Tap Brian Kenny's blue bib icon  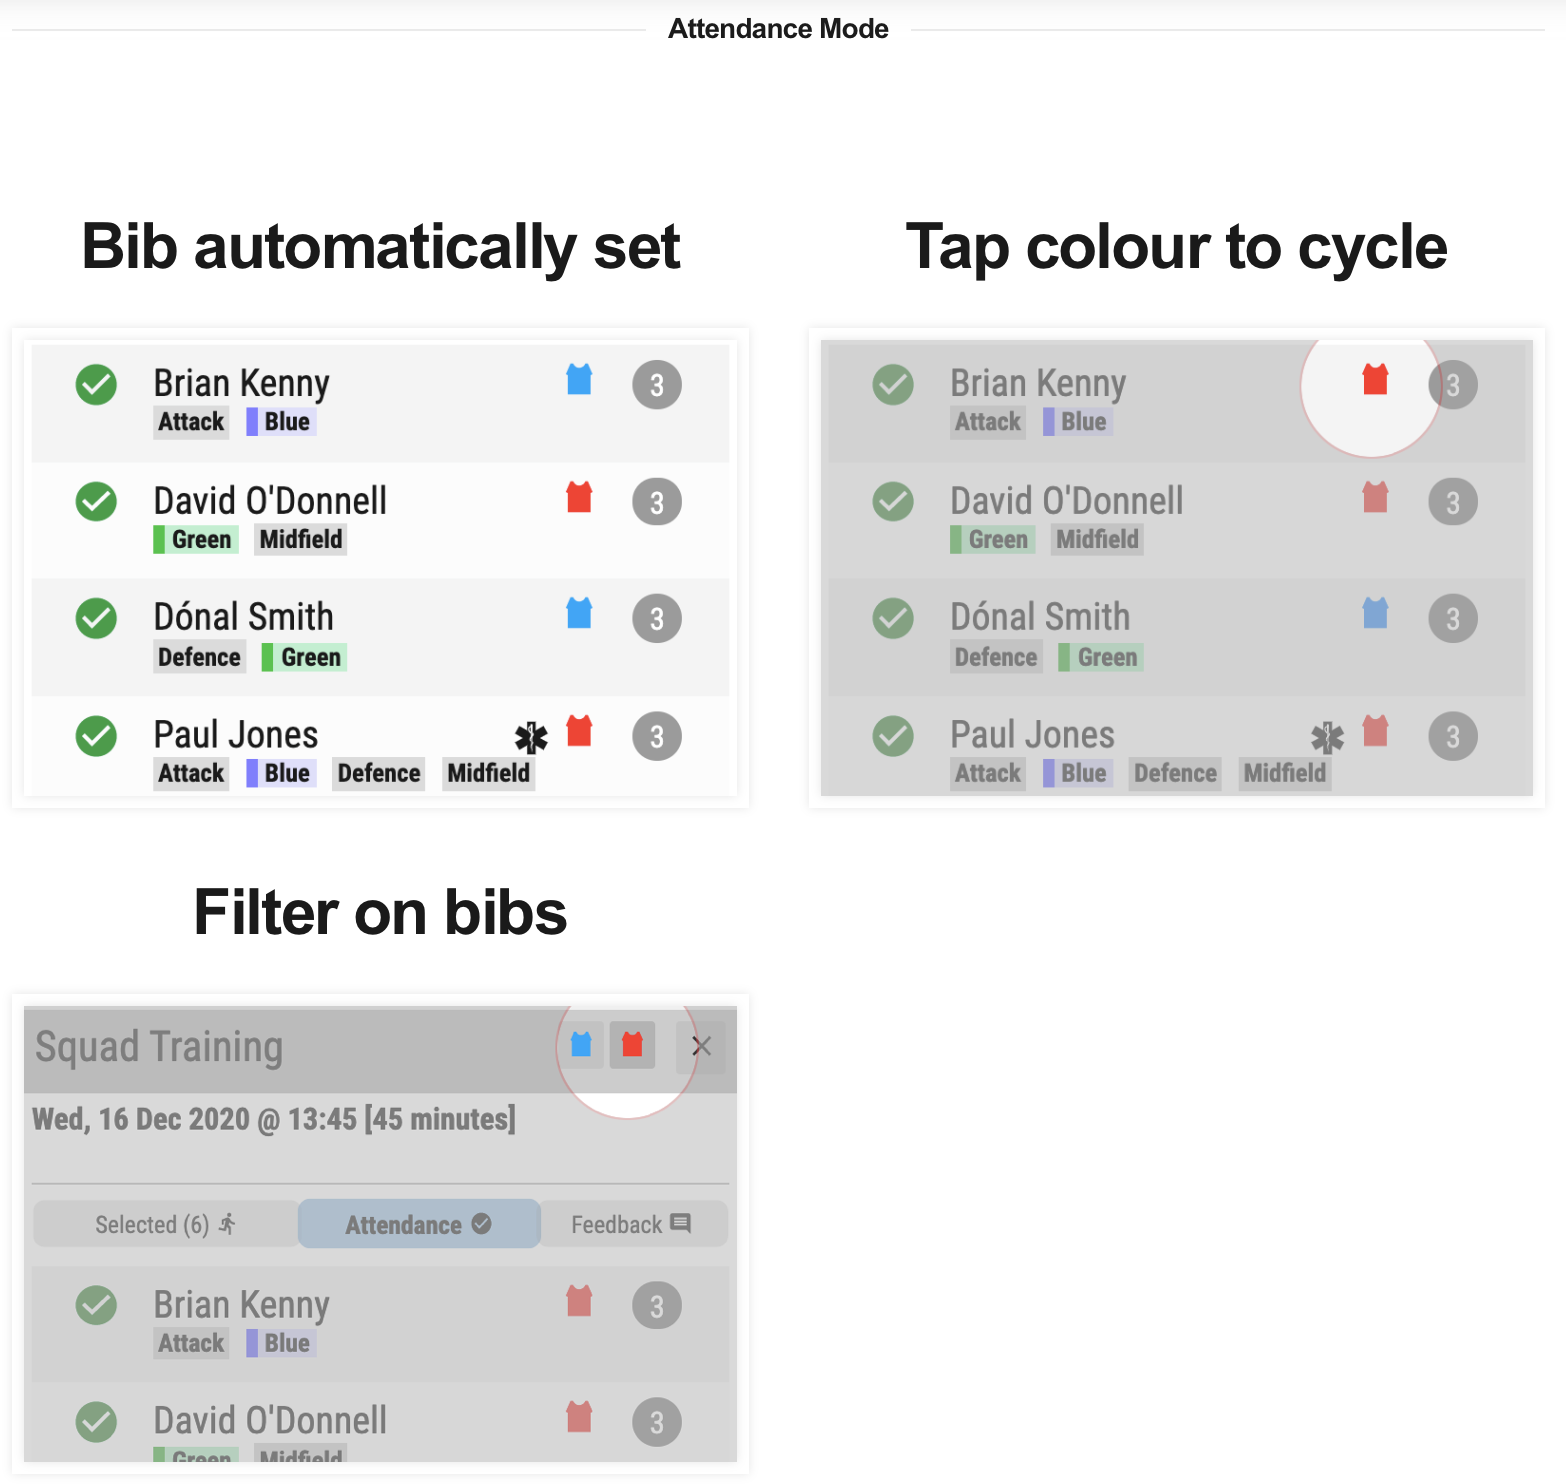point(579,379)
